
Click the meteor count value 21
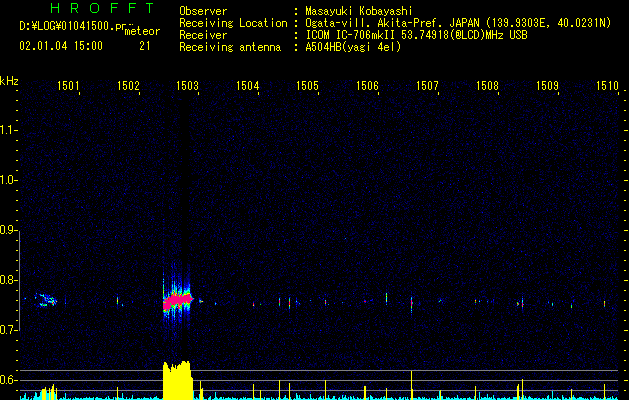(x=145, y=46)
